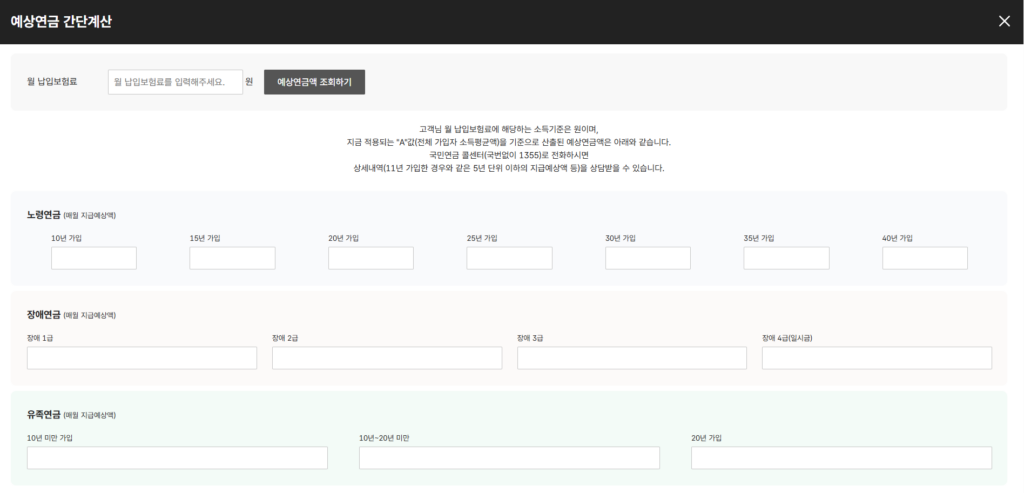Click the 장애연금 section heading

pos(44,315)
